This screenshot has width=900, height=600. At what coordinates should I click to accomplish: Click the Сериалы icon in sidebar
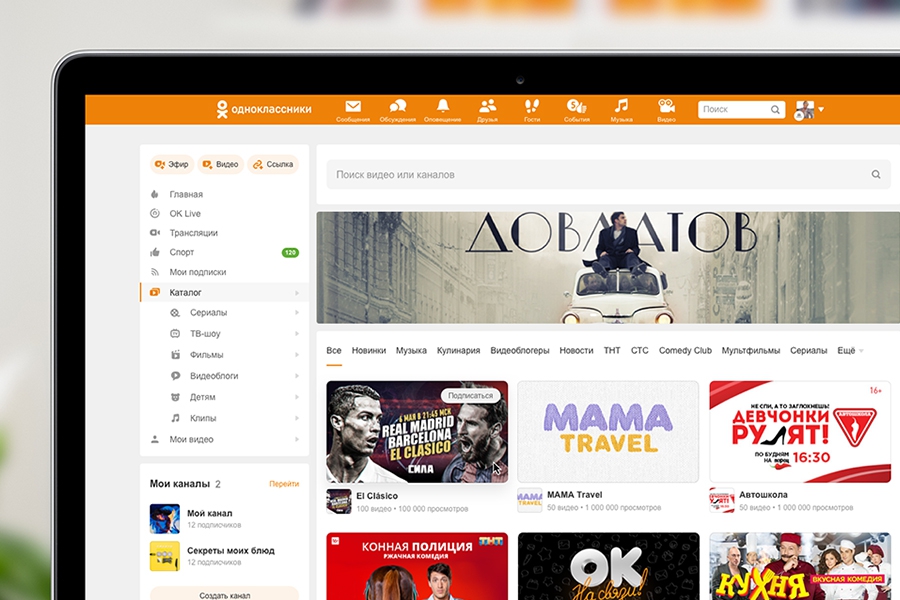tap(175, 313)
